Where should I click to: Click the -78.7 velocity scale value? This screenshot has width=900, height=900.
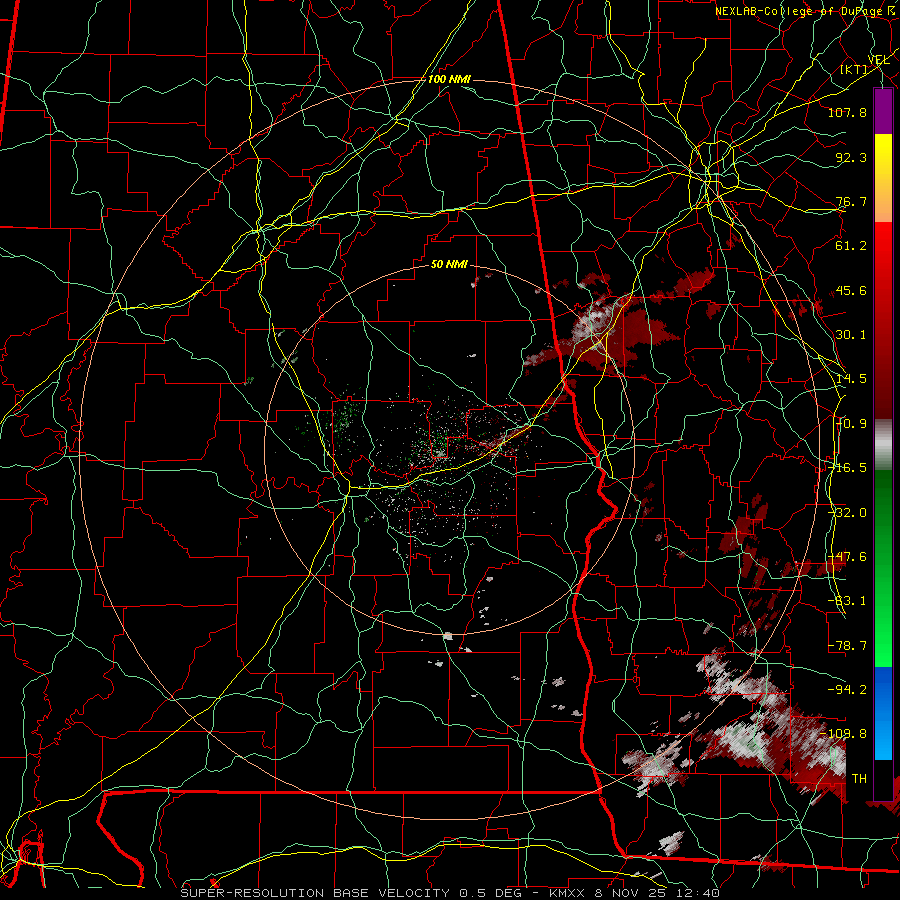(x=847, y=646)
